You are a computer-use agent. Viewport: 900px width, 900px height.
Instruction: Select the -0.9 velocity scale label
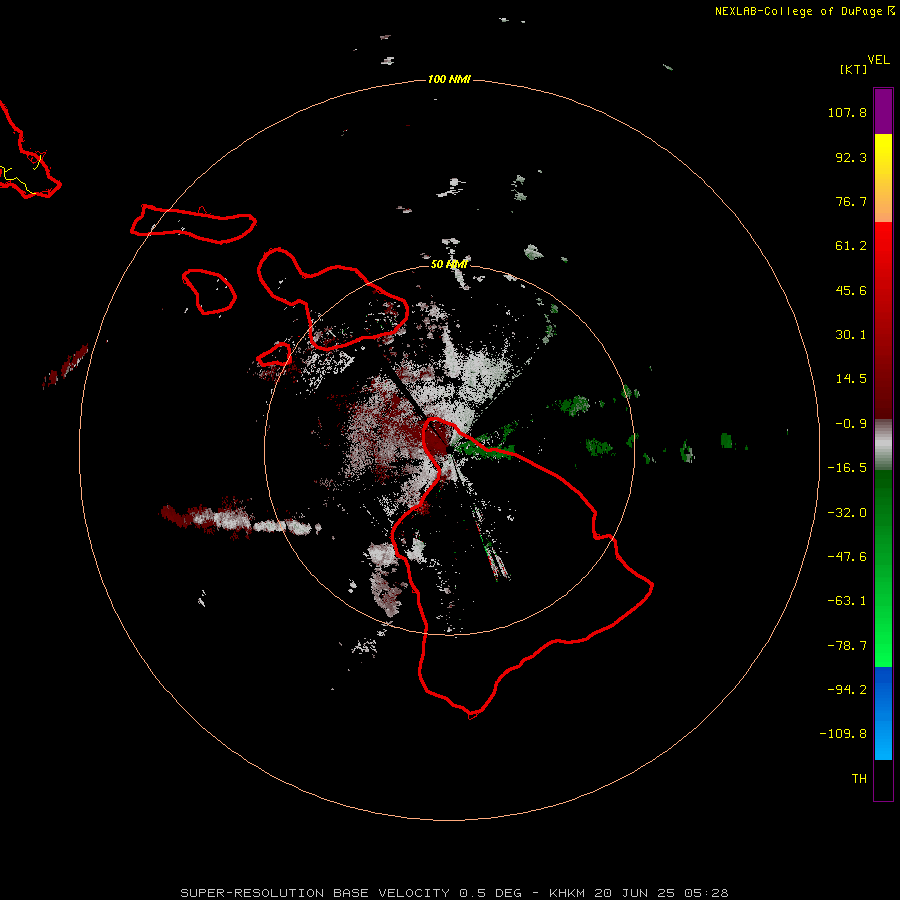[851, 424]
